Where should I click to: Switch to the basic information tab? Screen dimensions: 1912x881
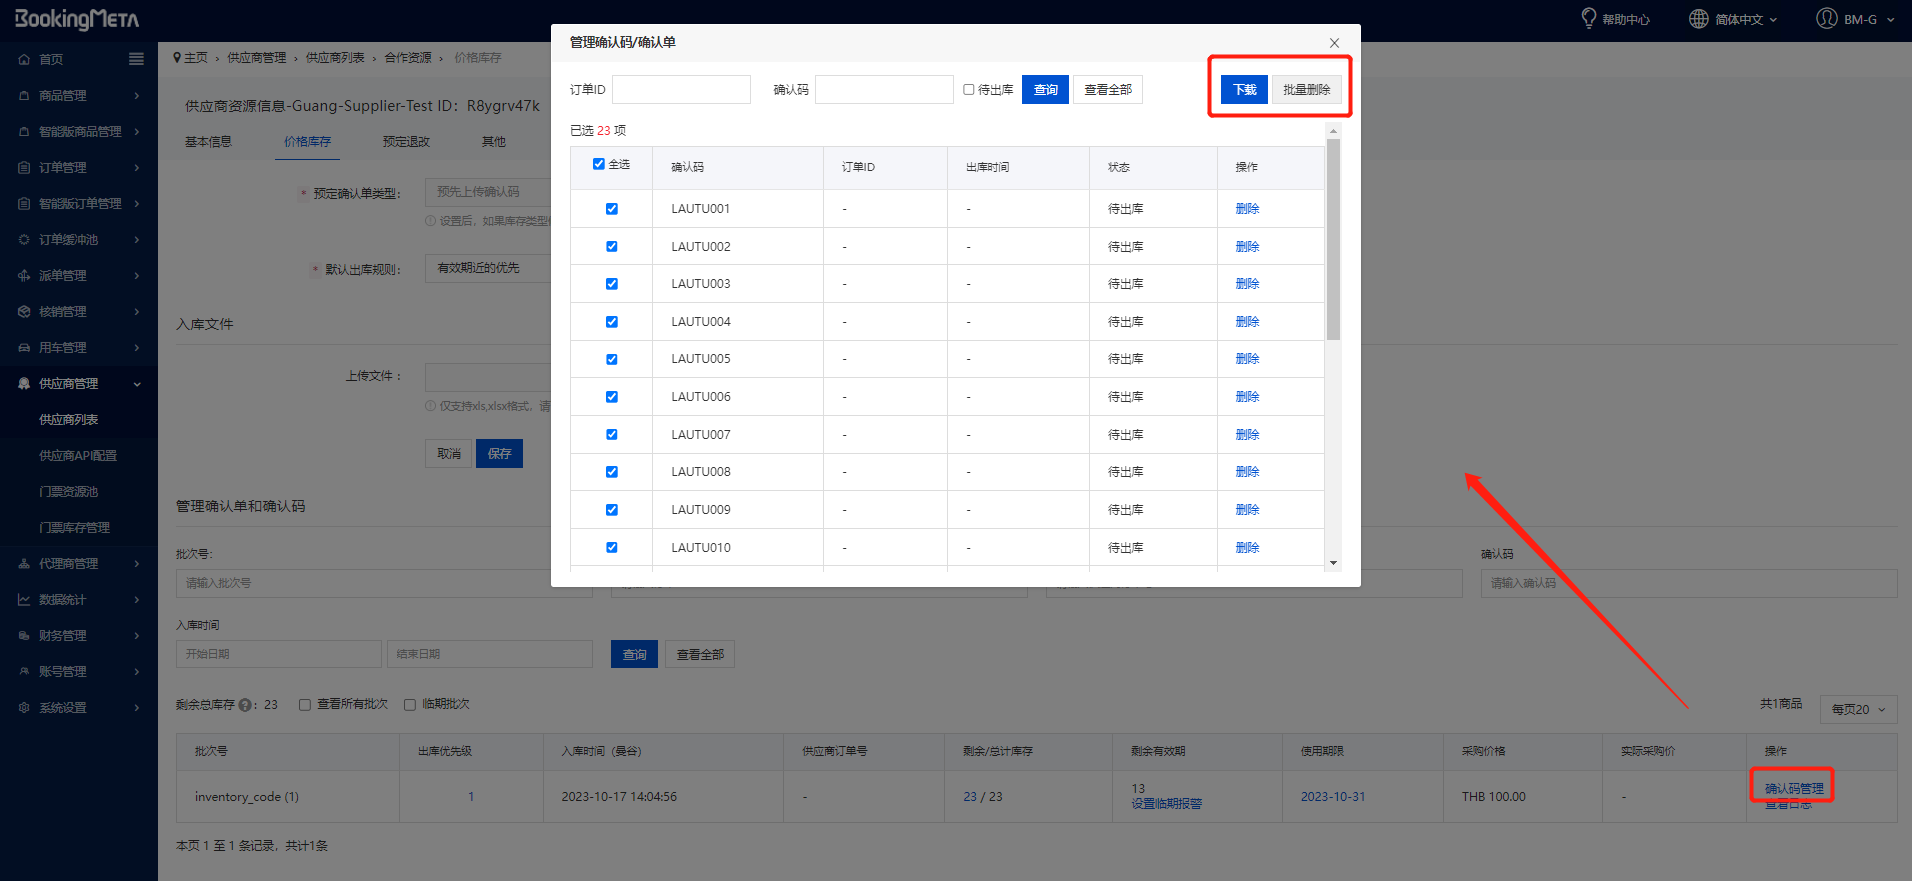pyautogui.click(x=208, y=142)
